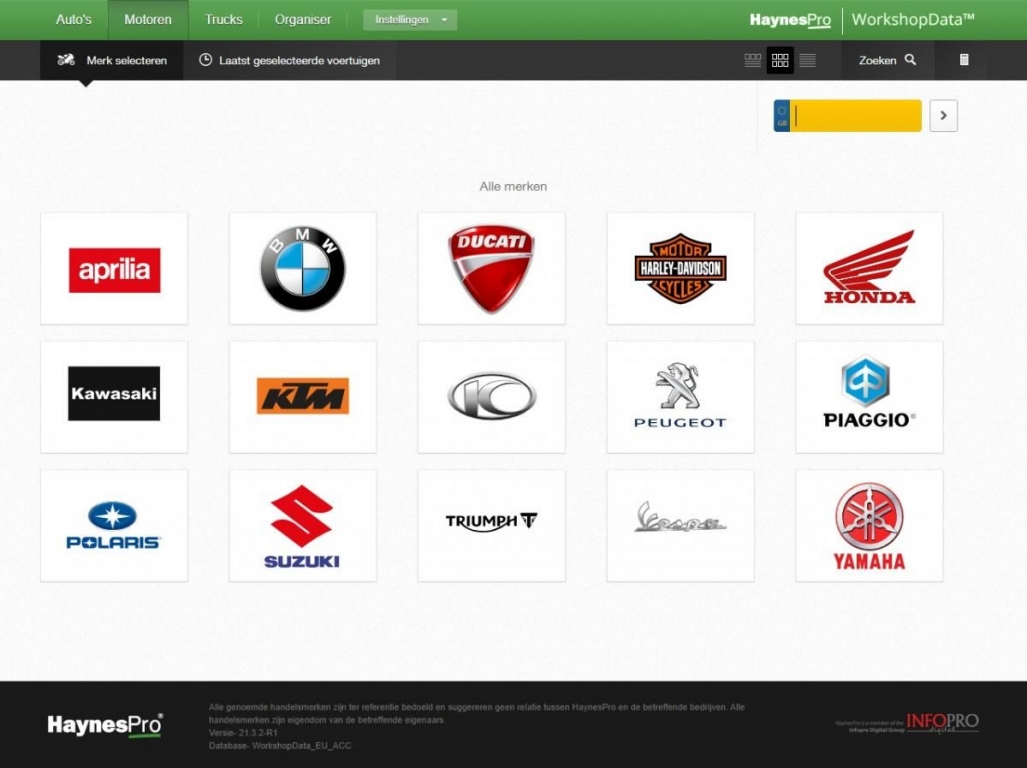
Task: Switch to the Motoren tab
Action: [148, 20]
